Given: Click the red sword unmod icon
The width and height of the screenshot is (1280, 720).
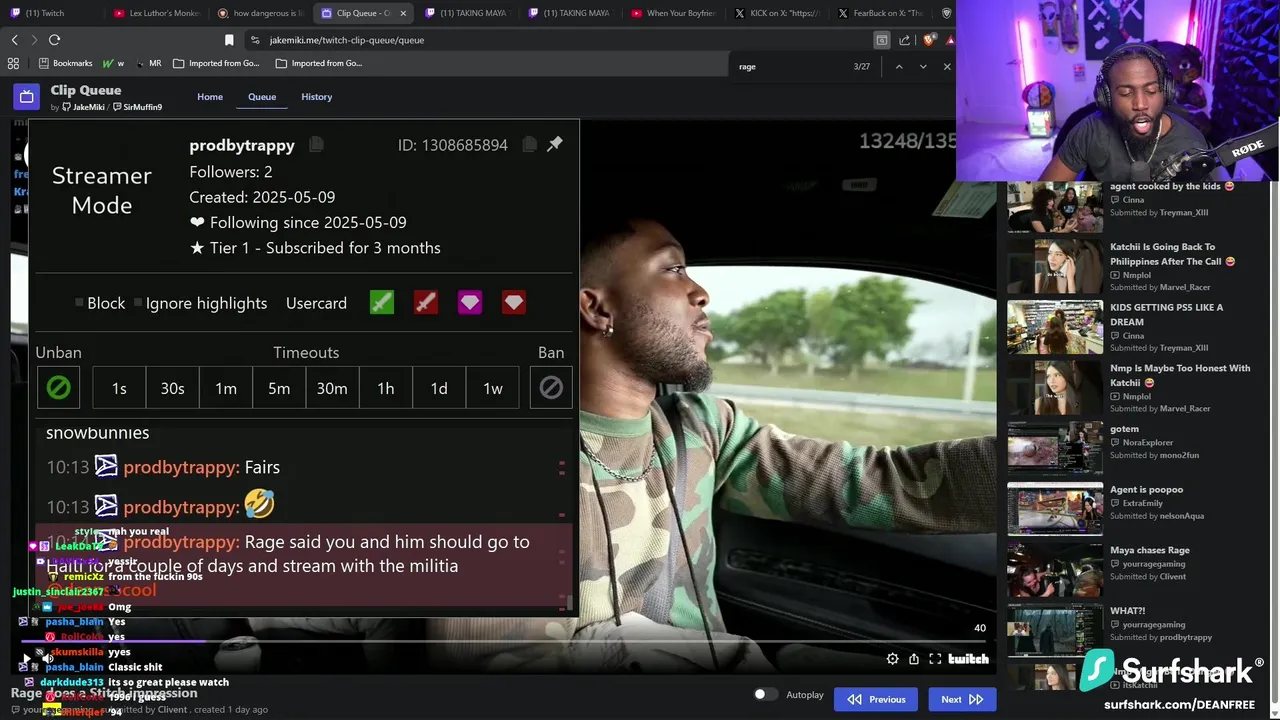Looking at the screenshot, I should pyautogui.click(x=426, y=302).
